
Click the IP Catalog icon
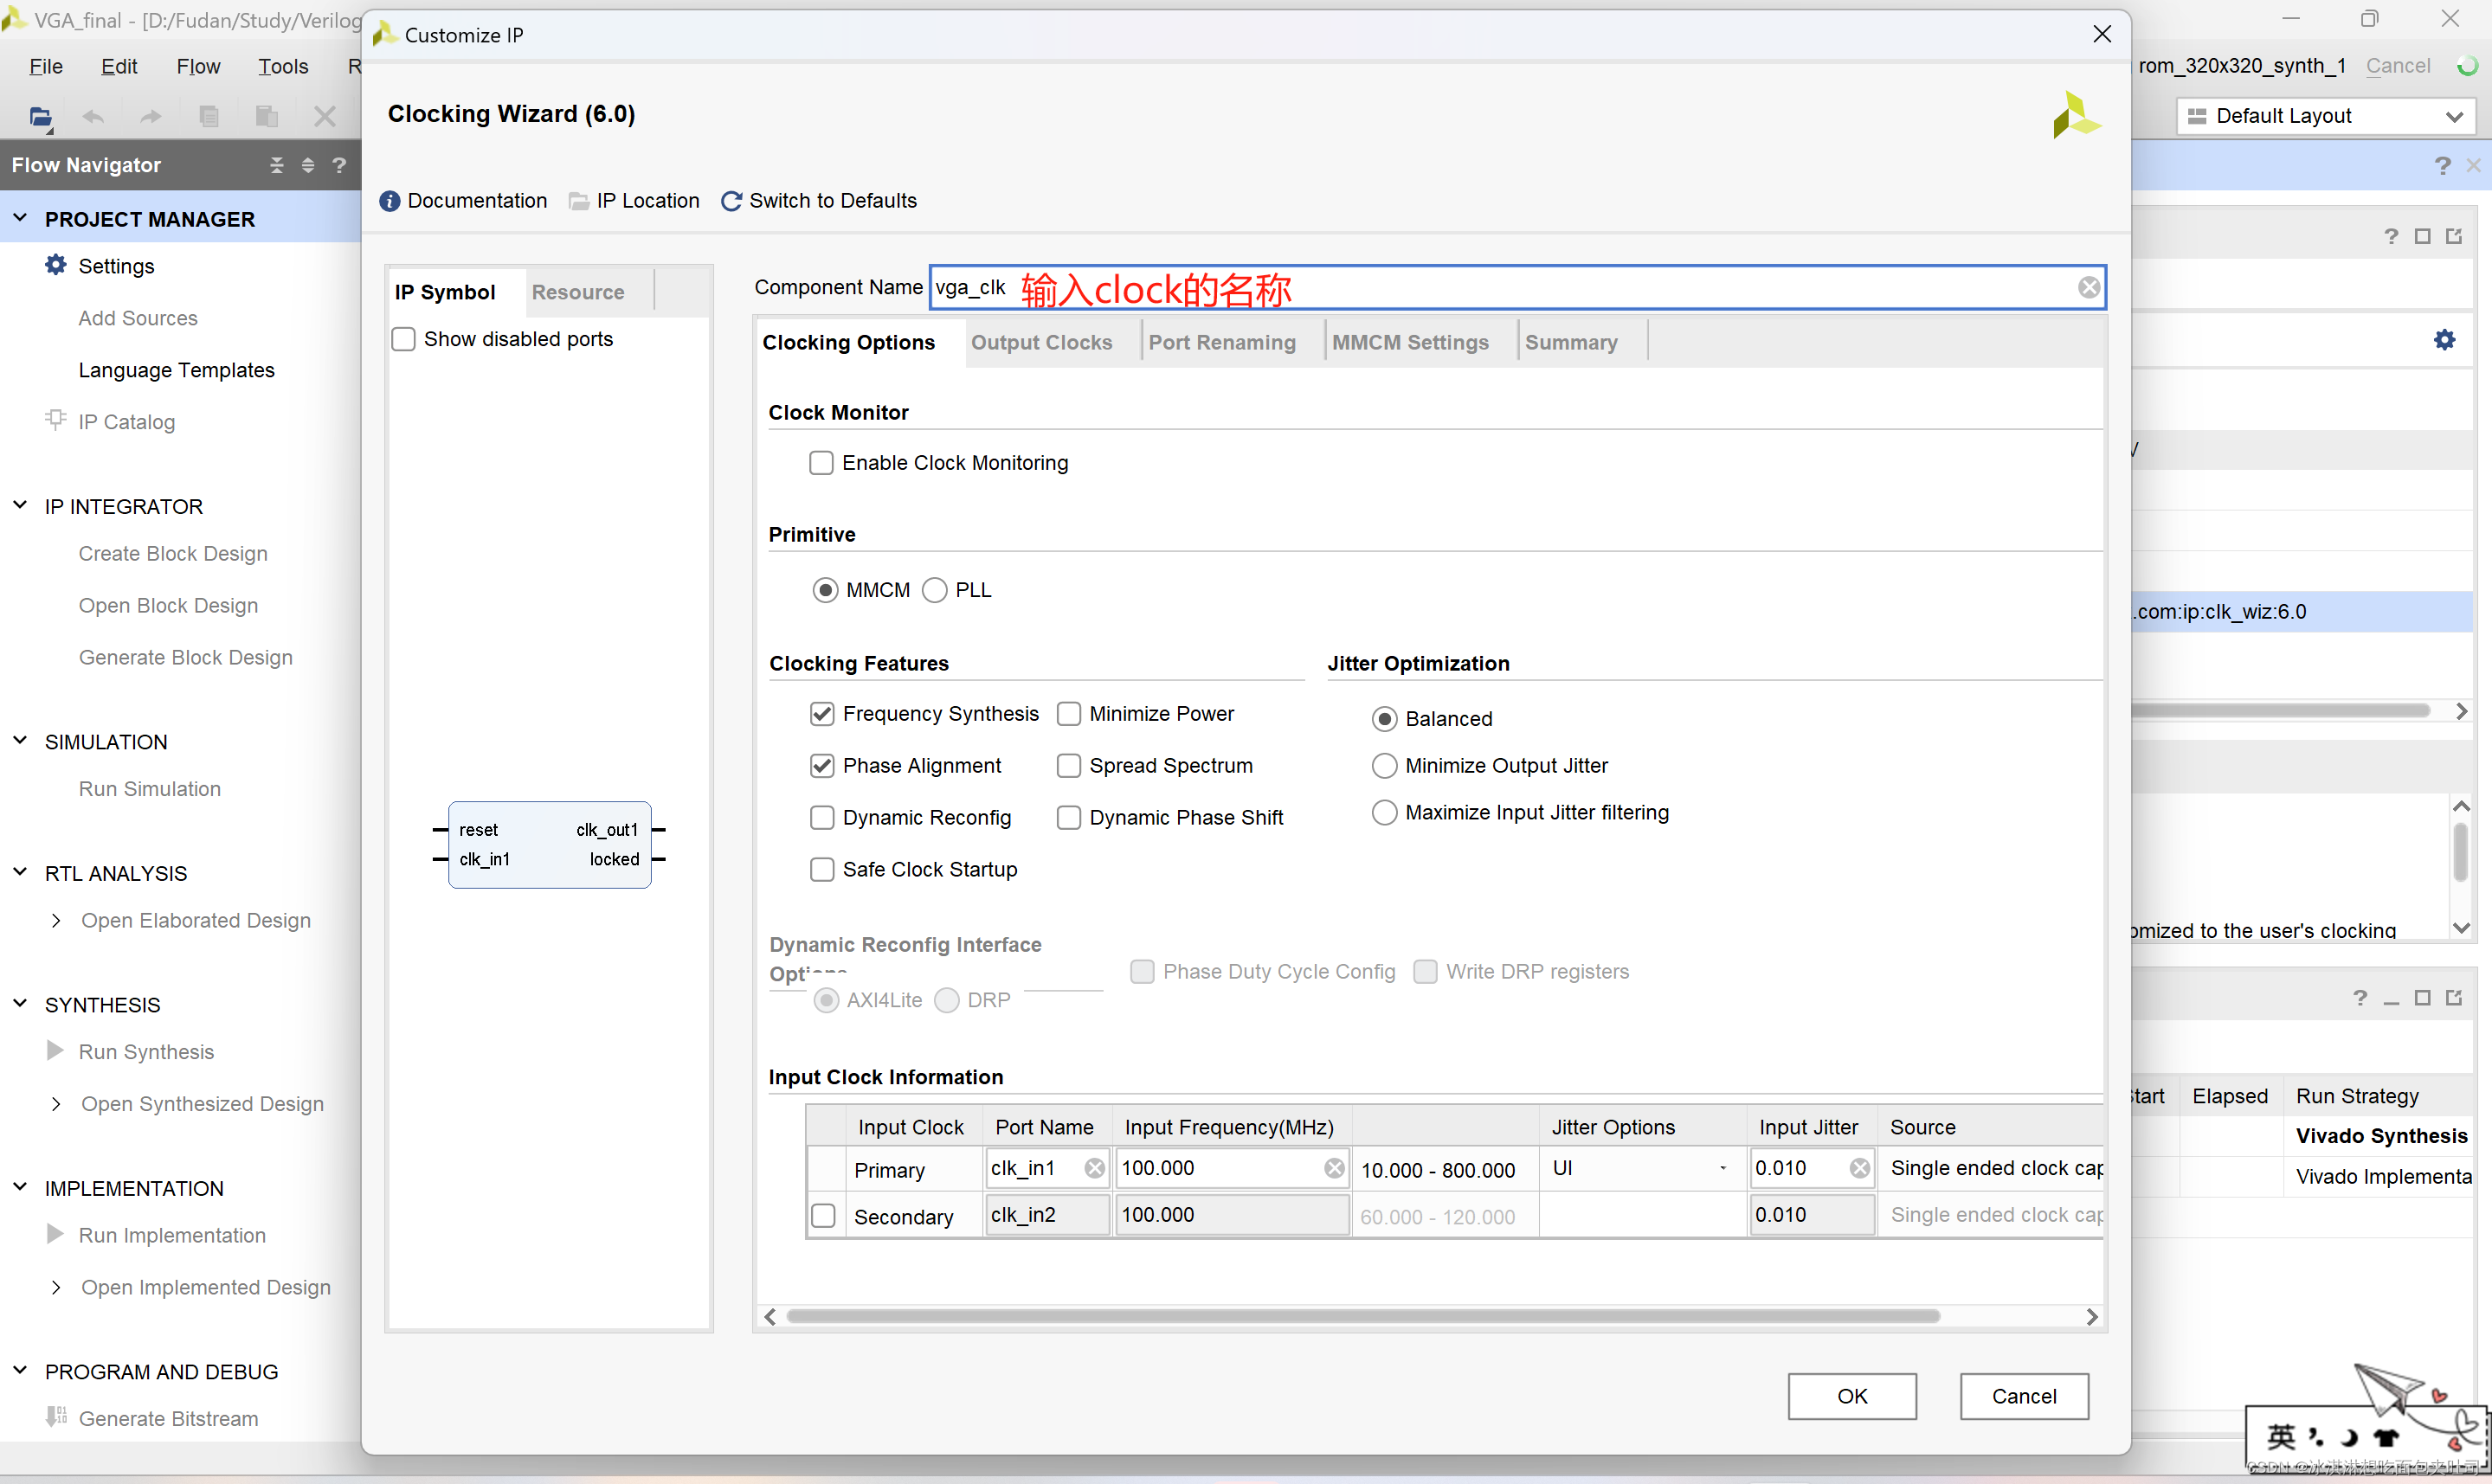click(x=56, y=420)
